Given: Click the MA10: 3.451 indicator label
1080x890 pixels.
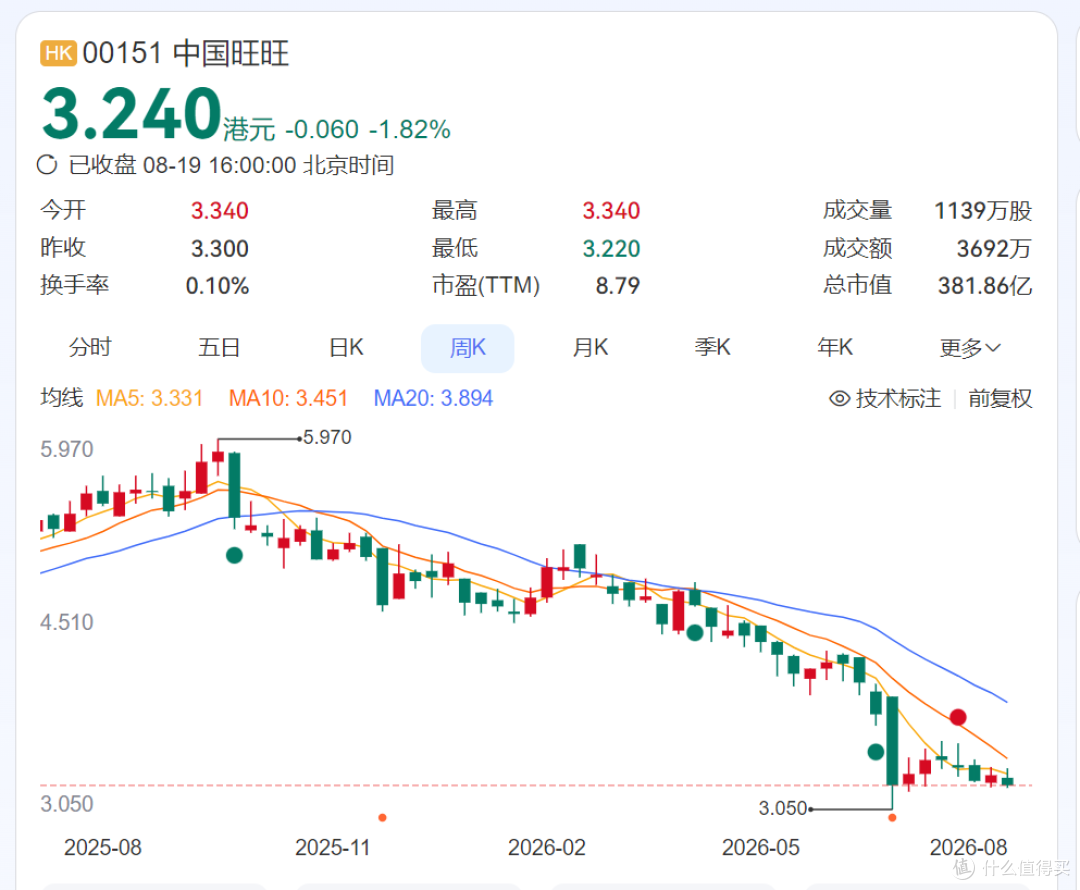Looking at the screenshot, I should (288, 398).
